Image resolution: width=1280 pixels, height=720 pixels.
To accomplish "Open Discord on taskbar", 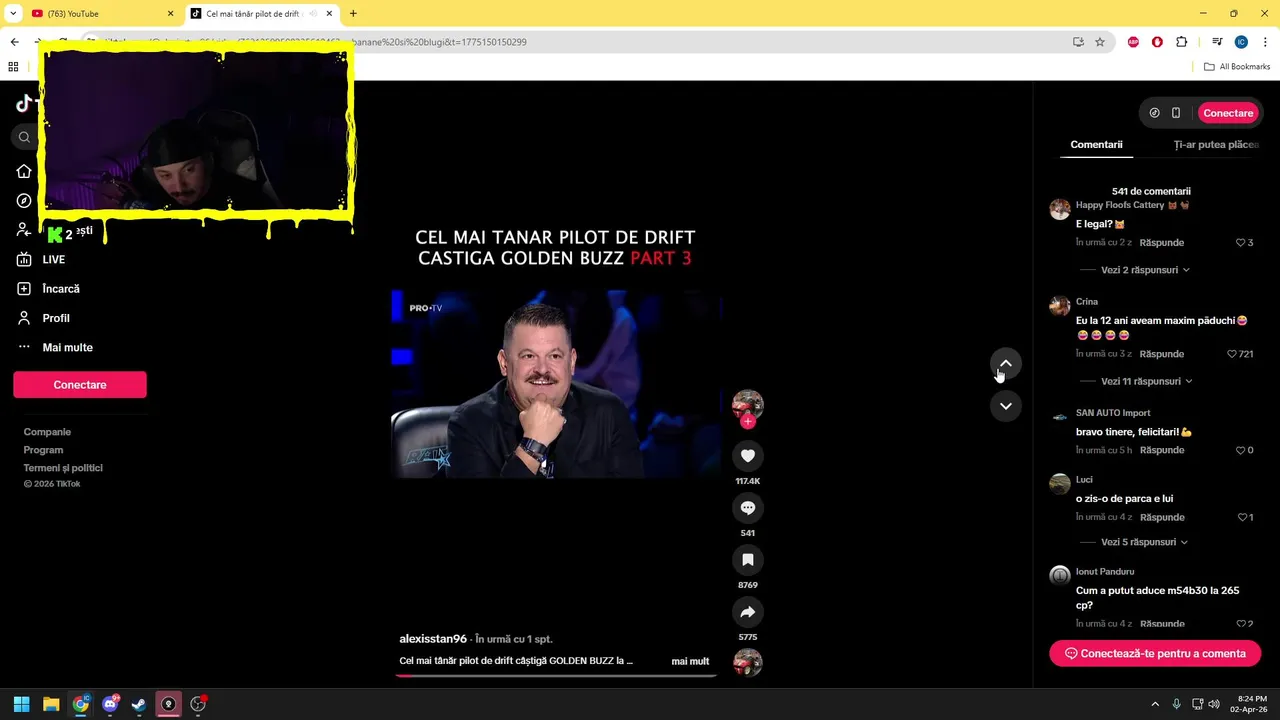I will (x=110, y=704).
